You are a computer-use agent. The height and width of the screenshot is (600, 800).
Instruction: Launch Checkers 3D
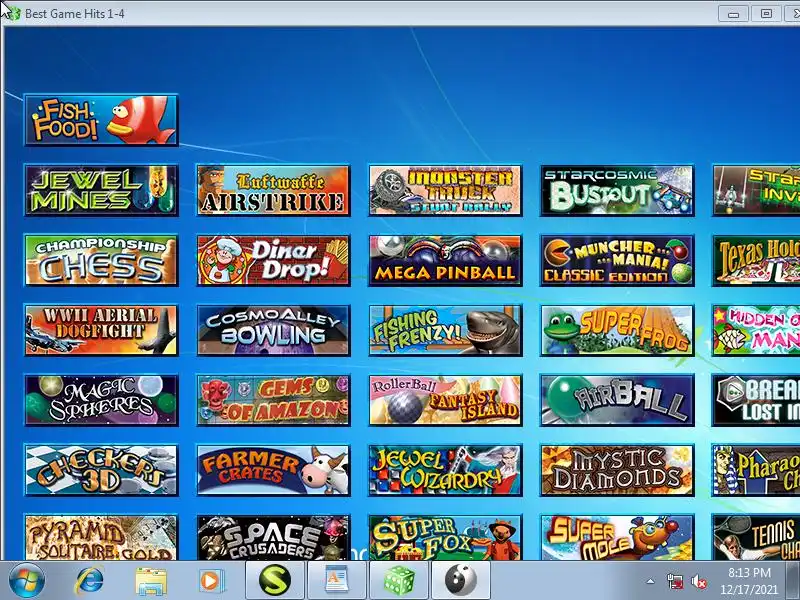coord(101,470)
